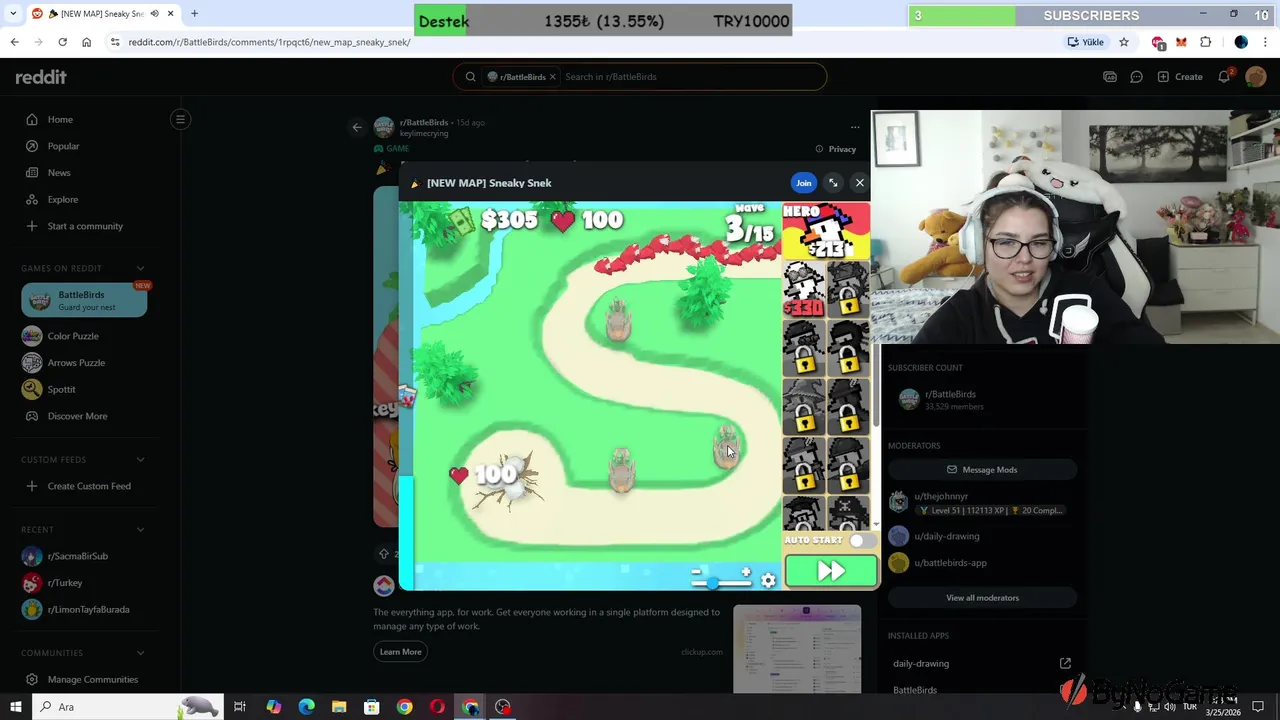This screenshot has height=720, width=1280.
Task: Select the sunglasses bird tower costing $330
Action: 804,289
